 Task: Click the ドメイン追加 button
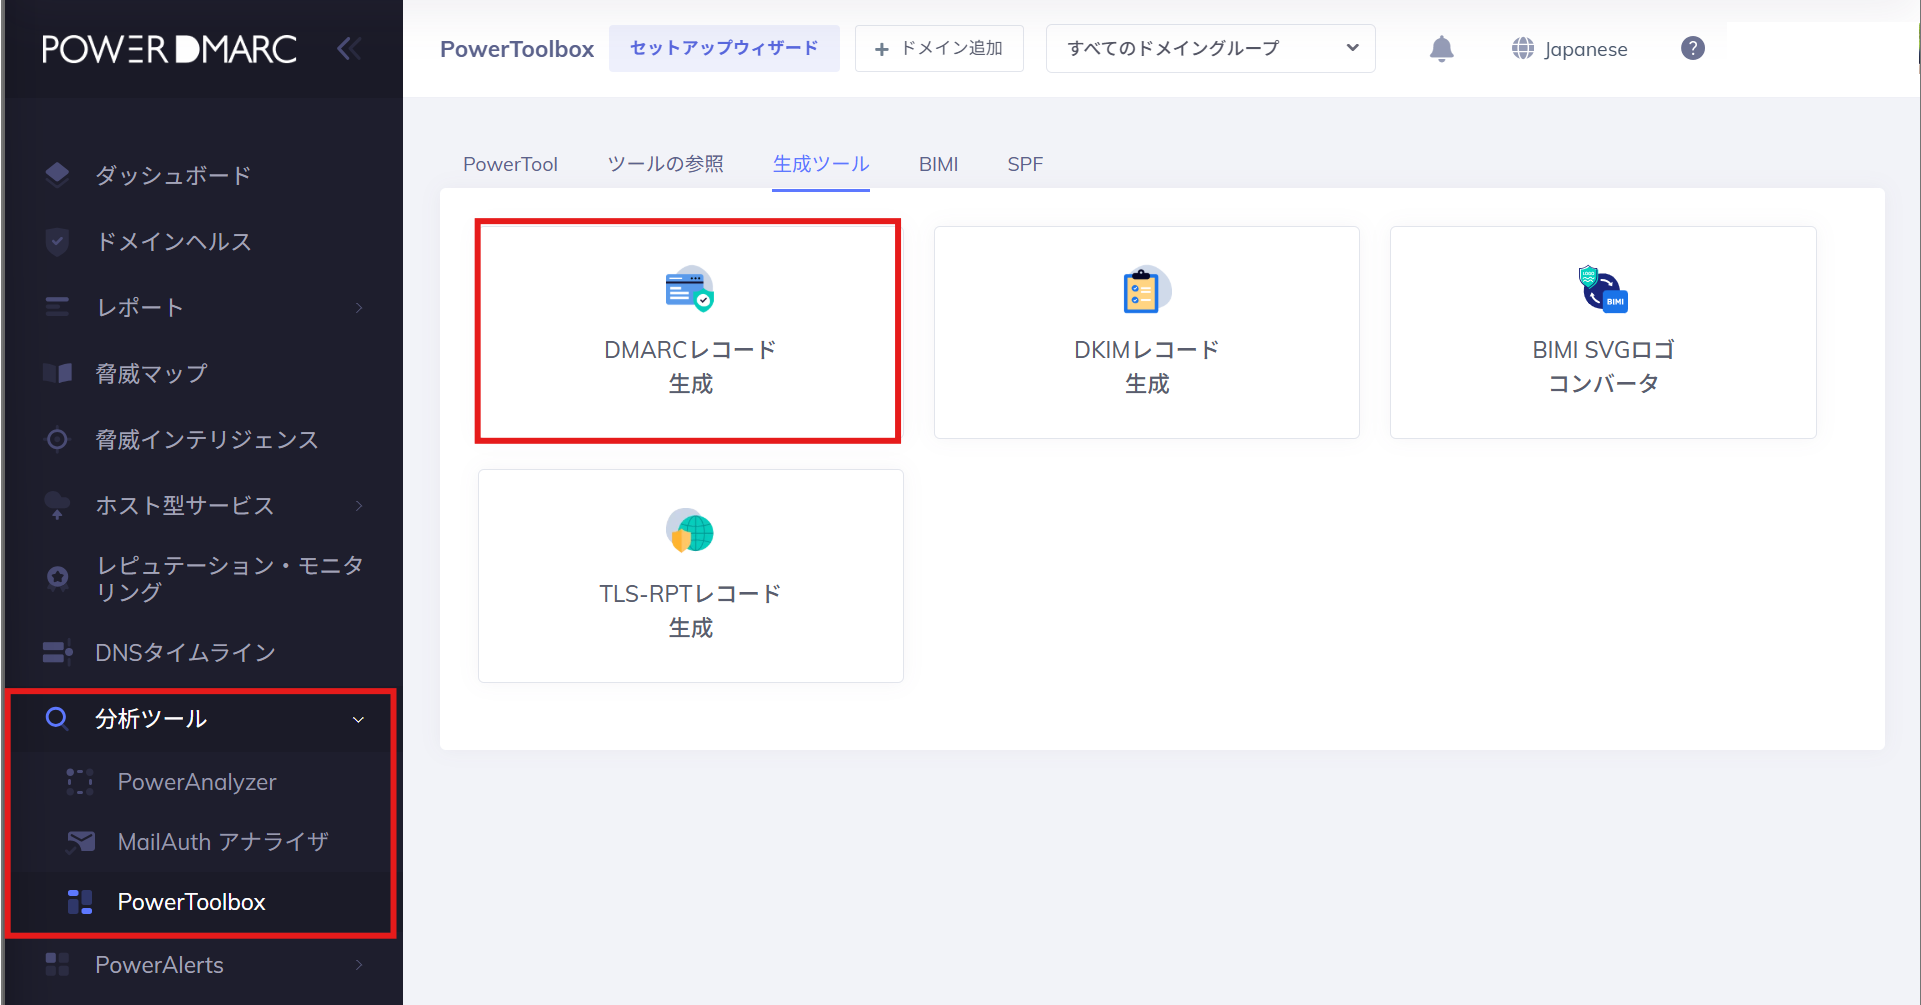[939, 48]
